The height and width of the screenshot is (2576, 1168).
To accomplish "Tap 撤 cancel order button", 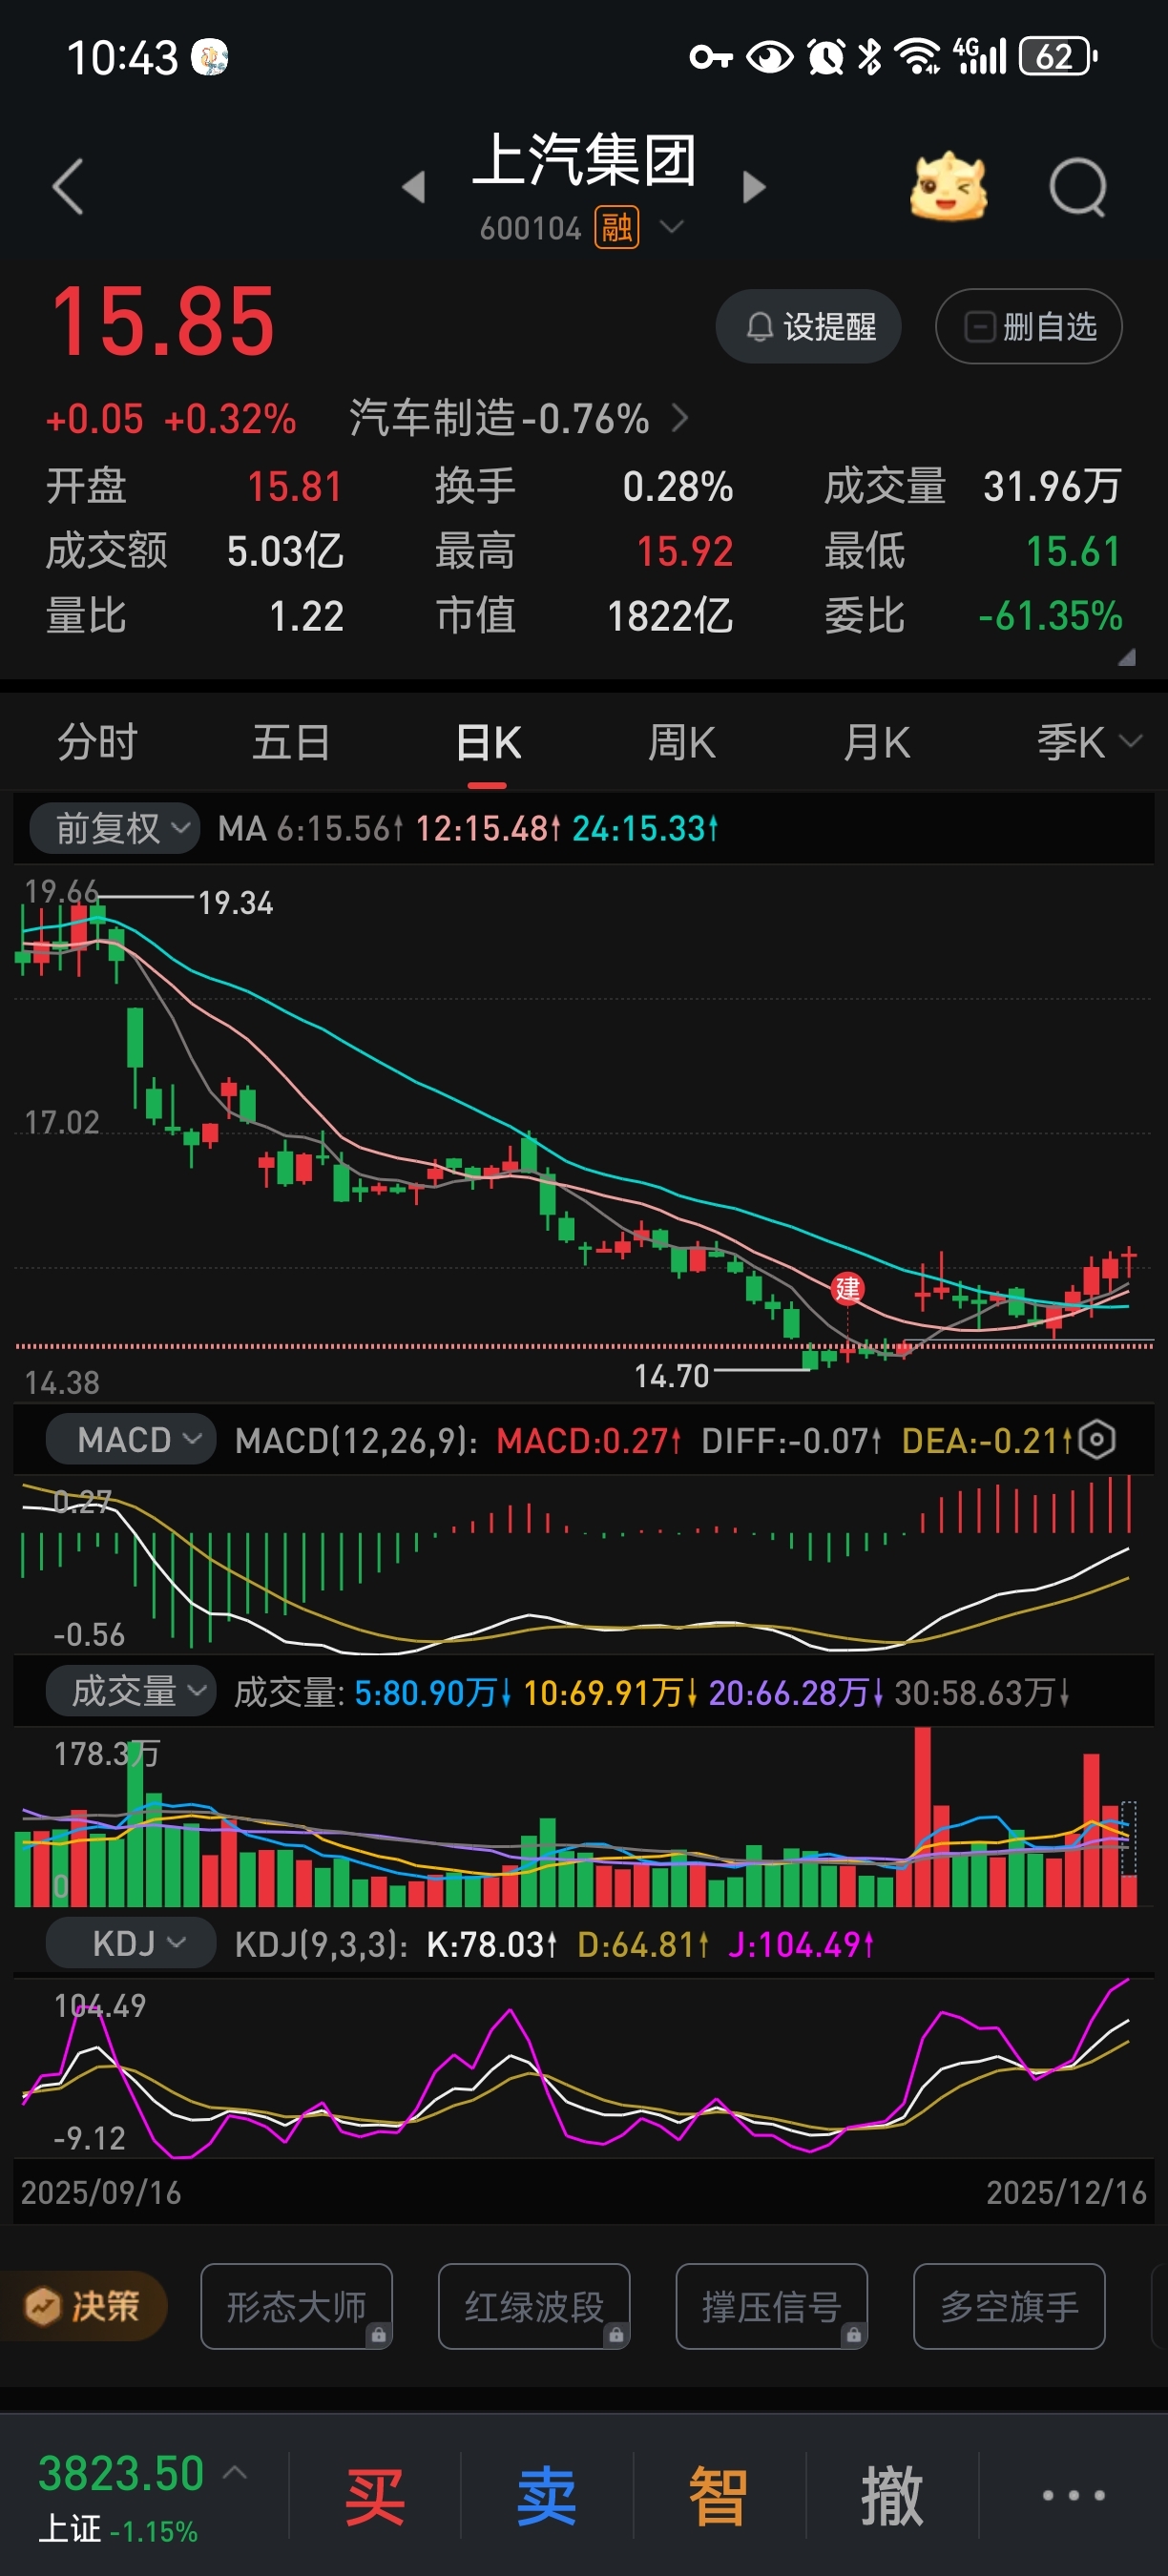I will click(892, 2495).
